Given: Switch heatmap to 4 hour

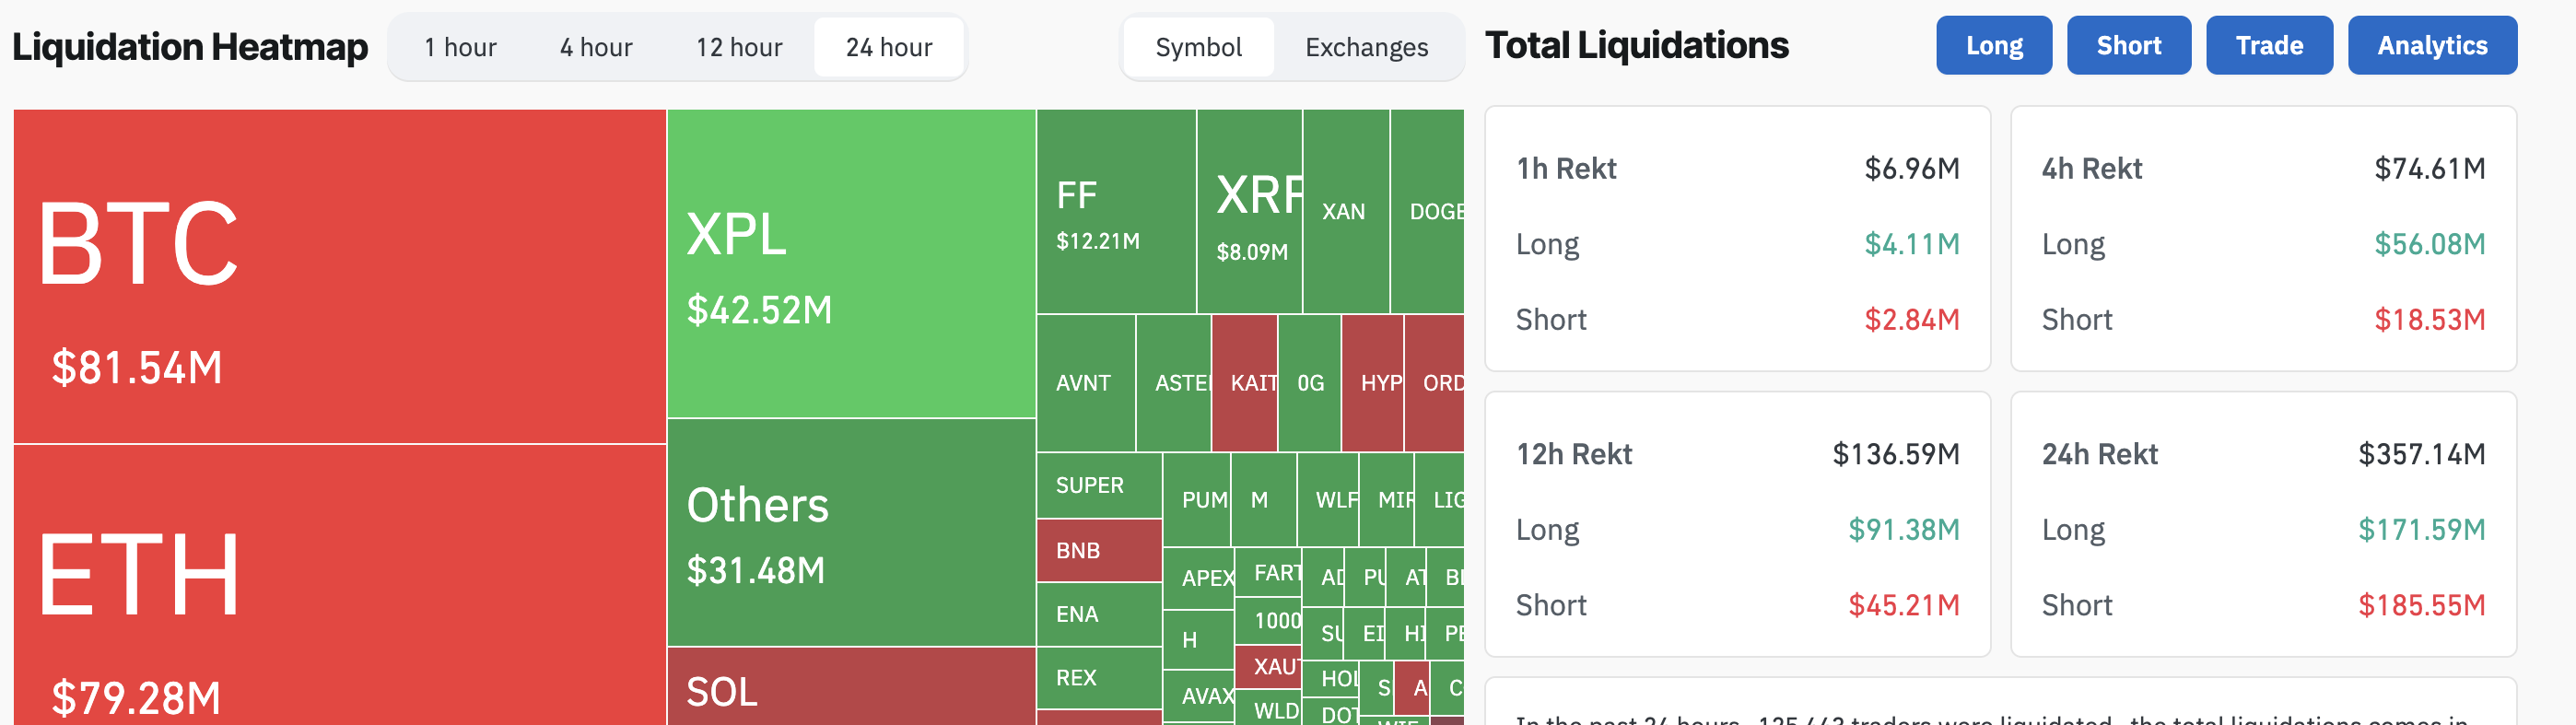Looking at the screenshot, I should pyautogui.click(x=596, y=47).
